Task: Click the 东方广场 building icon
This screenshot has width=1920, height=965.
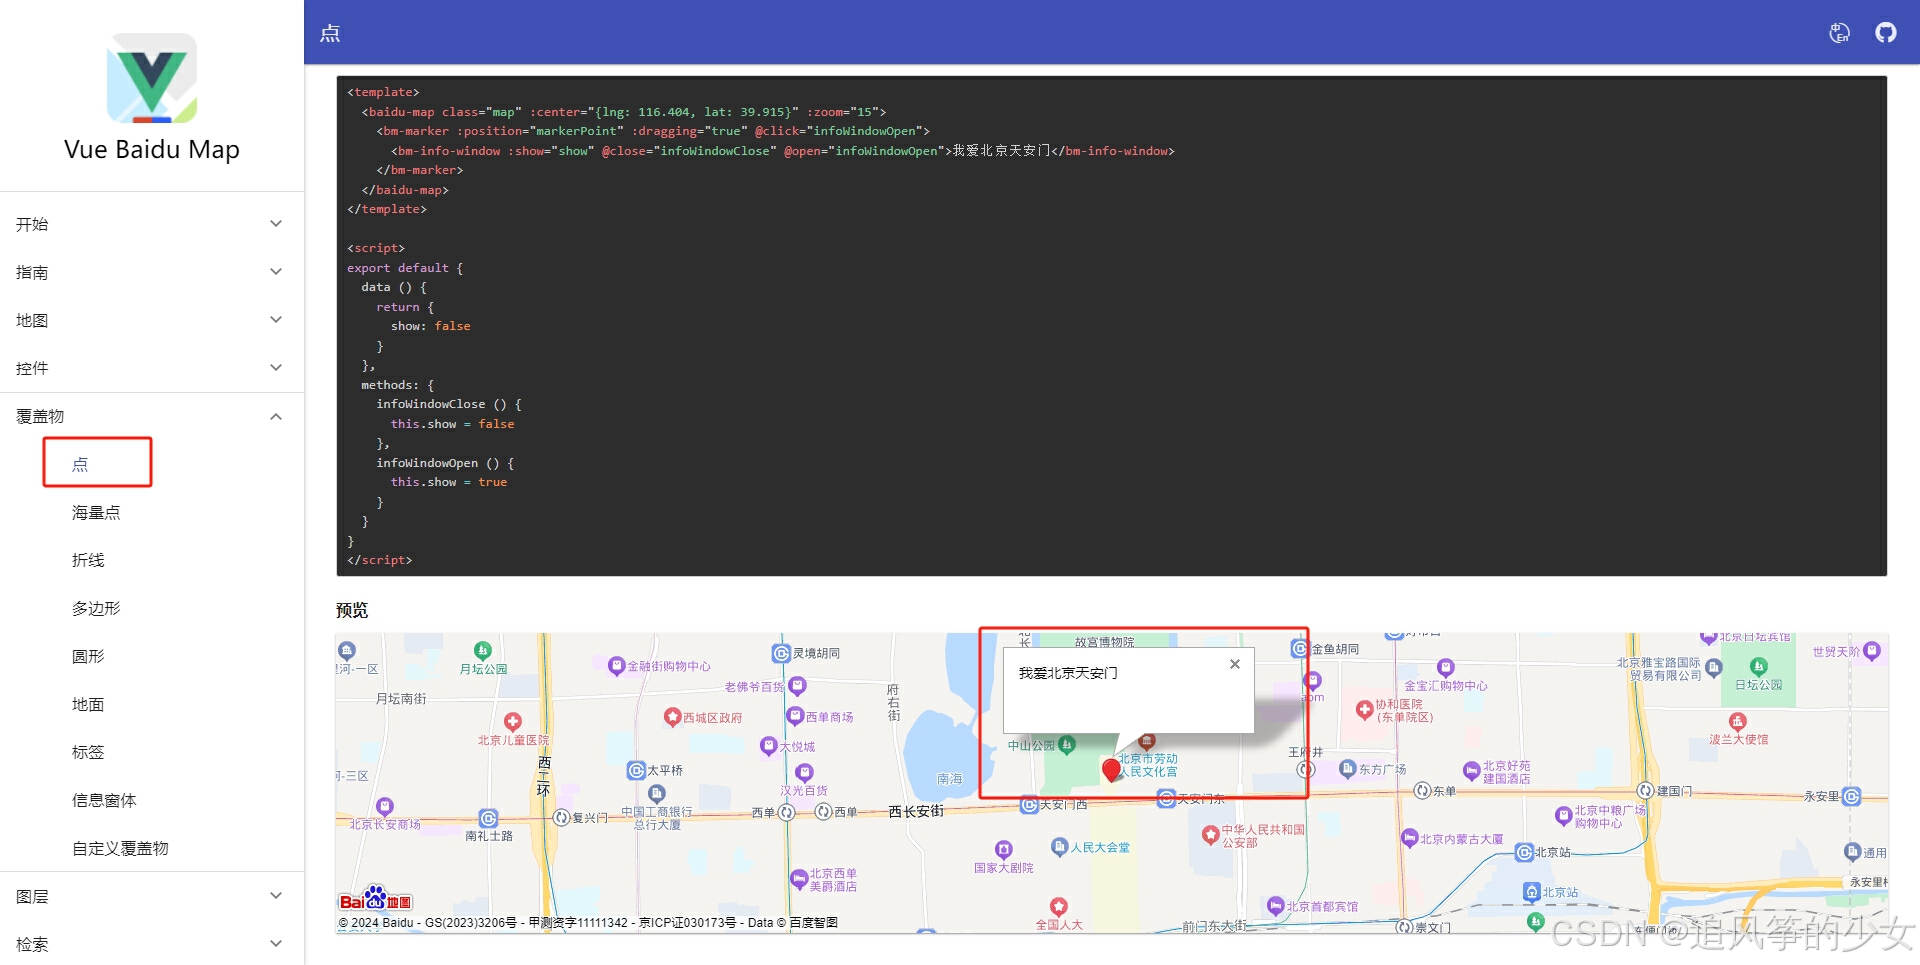Action: click(1348, 769)
